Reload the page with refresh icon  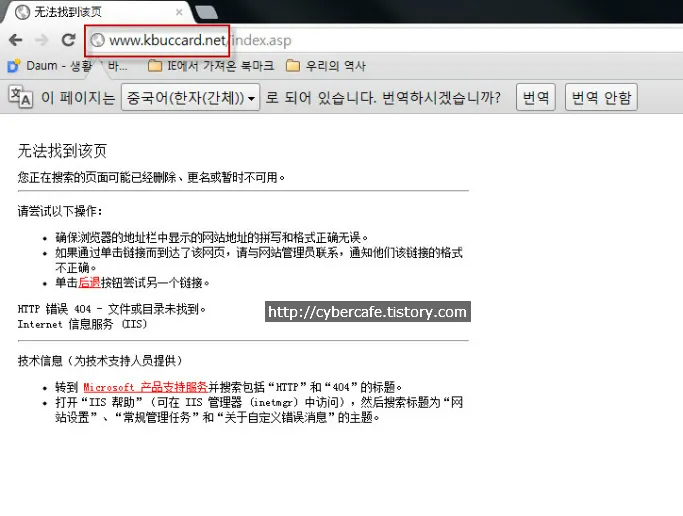click(x=68, y=41)
